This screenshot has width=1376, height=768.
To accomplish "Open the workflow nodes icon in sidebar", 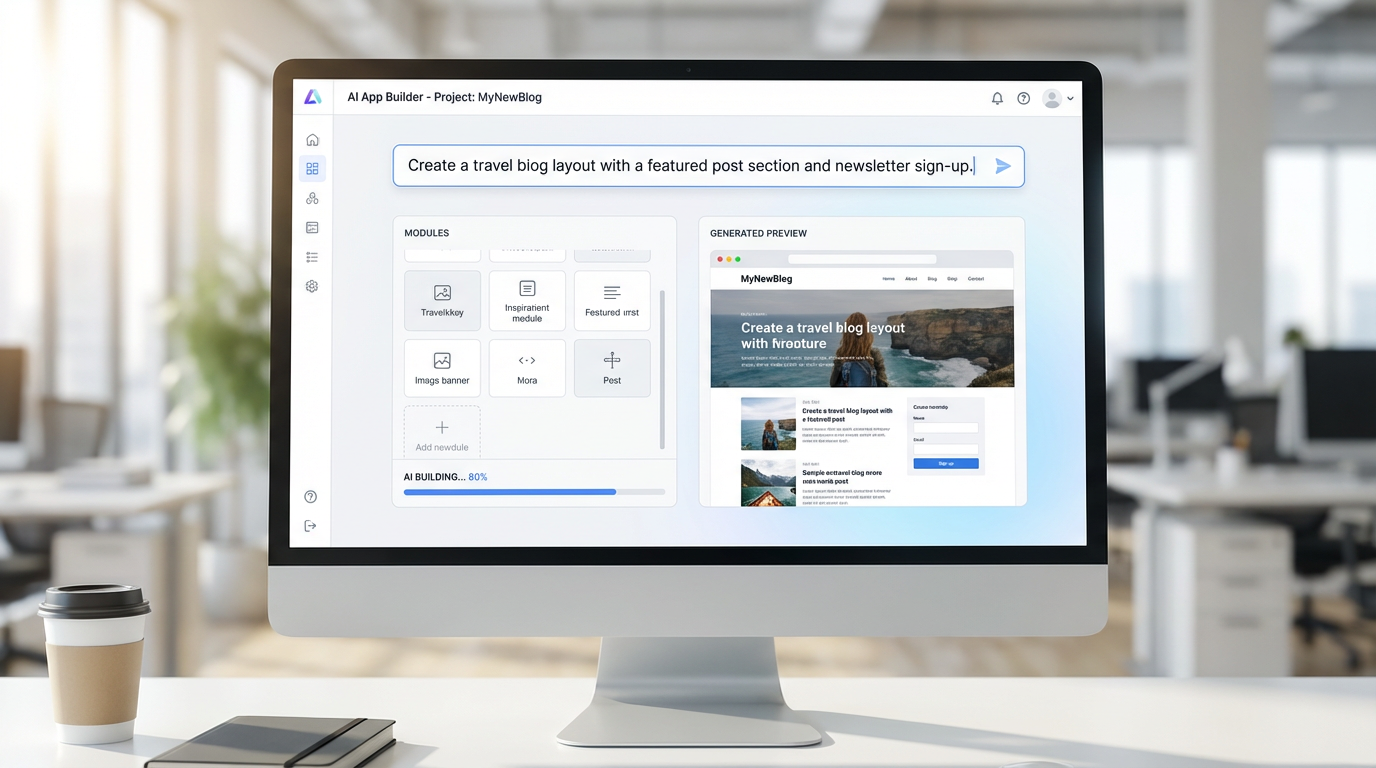I will click(x=312, y=197).
